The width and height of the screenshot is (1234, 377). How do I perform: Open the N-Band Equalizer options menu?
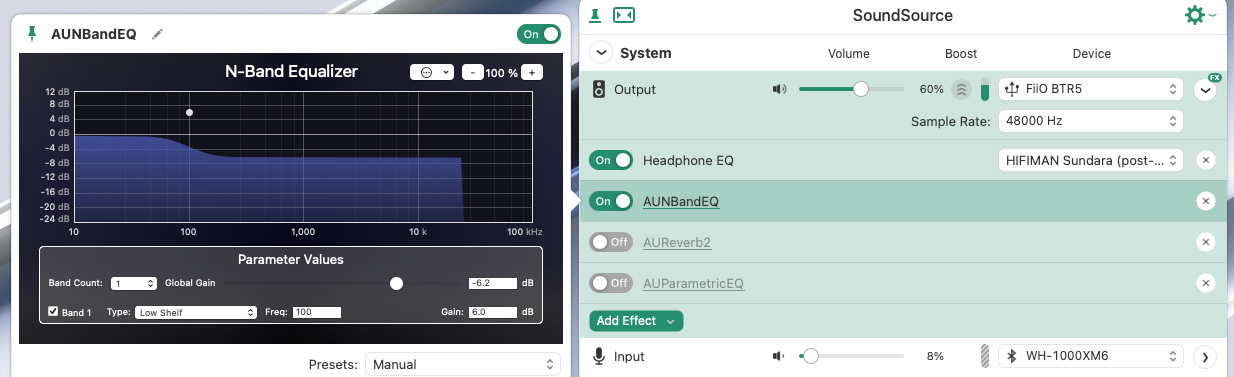[x=432, y=72]
